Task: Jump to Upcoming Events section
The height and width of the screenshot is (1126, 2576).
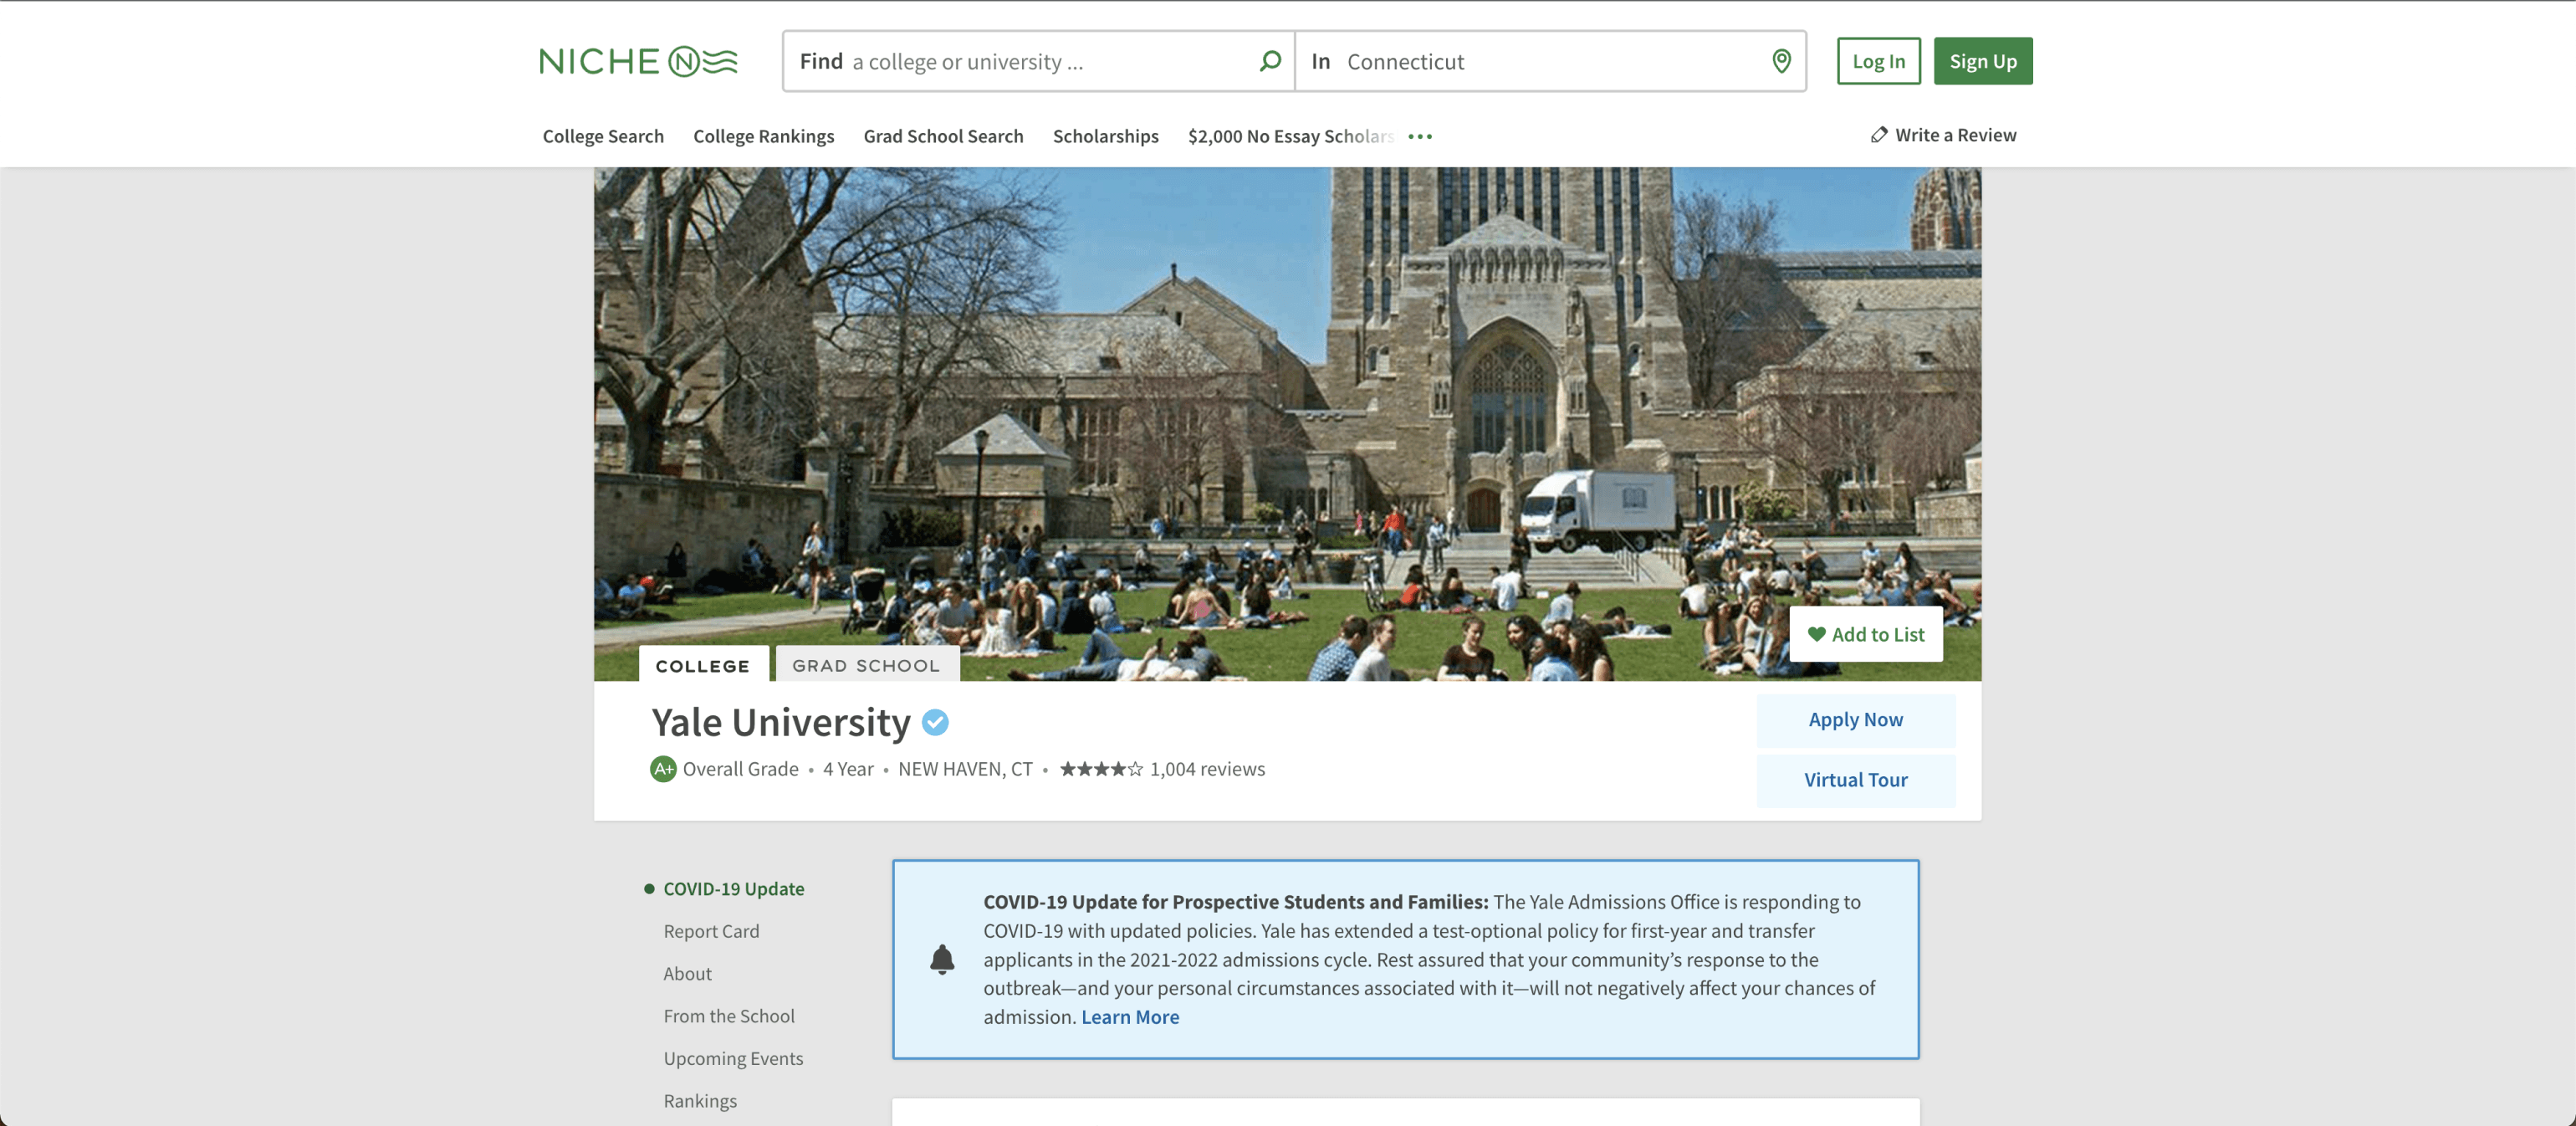Action: click(x=733, y=1058)
